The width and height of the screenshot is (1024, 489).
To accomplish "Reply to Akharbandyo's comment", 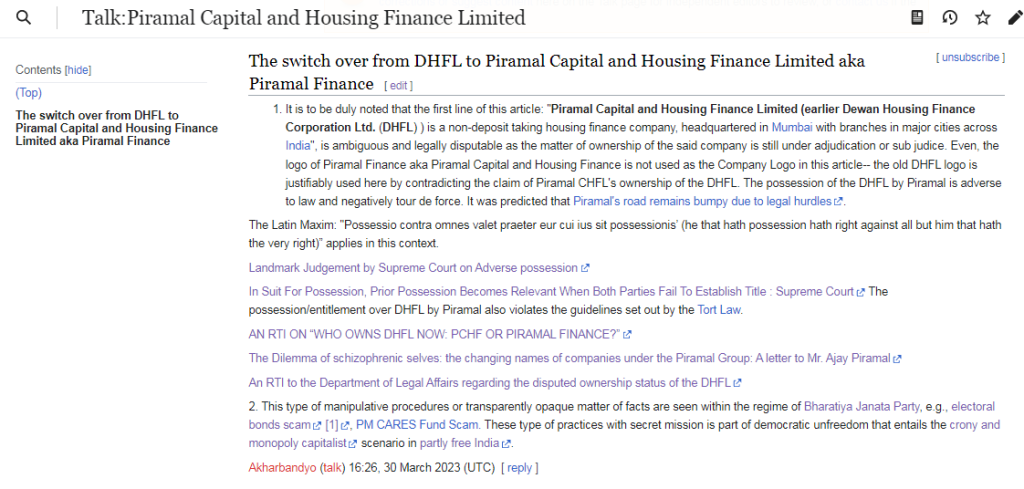I will (519, 467).
